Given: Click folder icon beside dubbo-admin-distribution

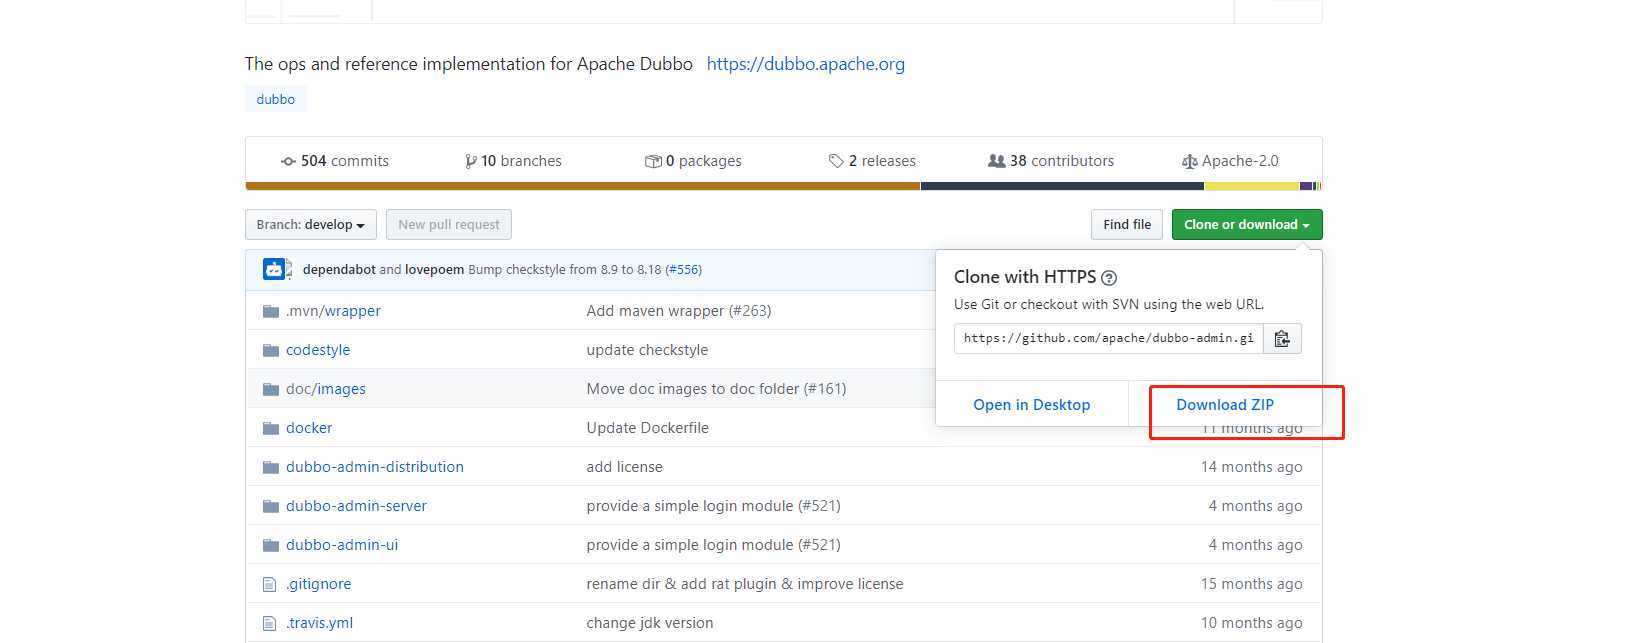Looking at the screenshot, I should click(x=270, y=467).
